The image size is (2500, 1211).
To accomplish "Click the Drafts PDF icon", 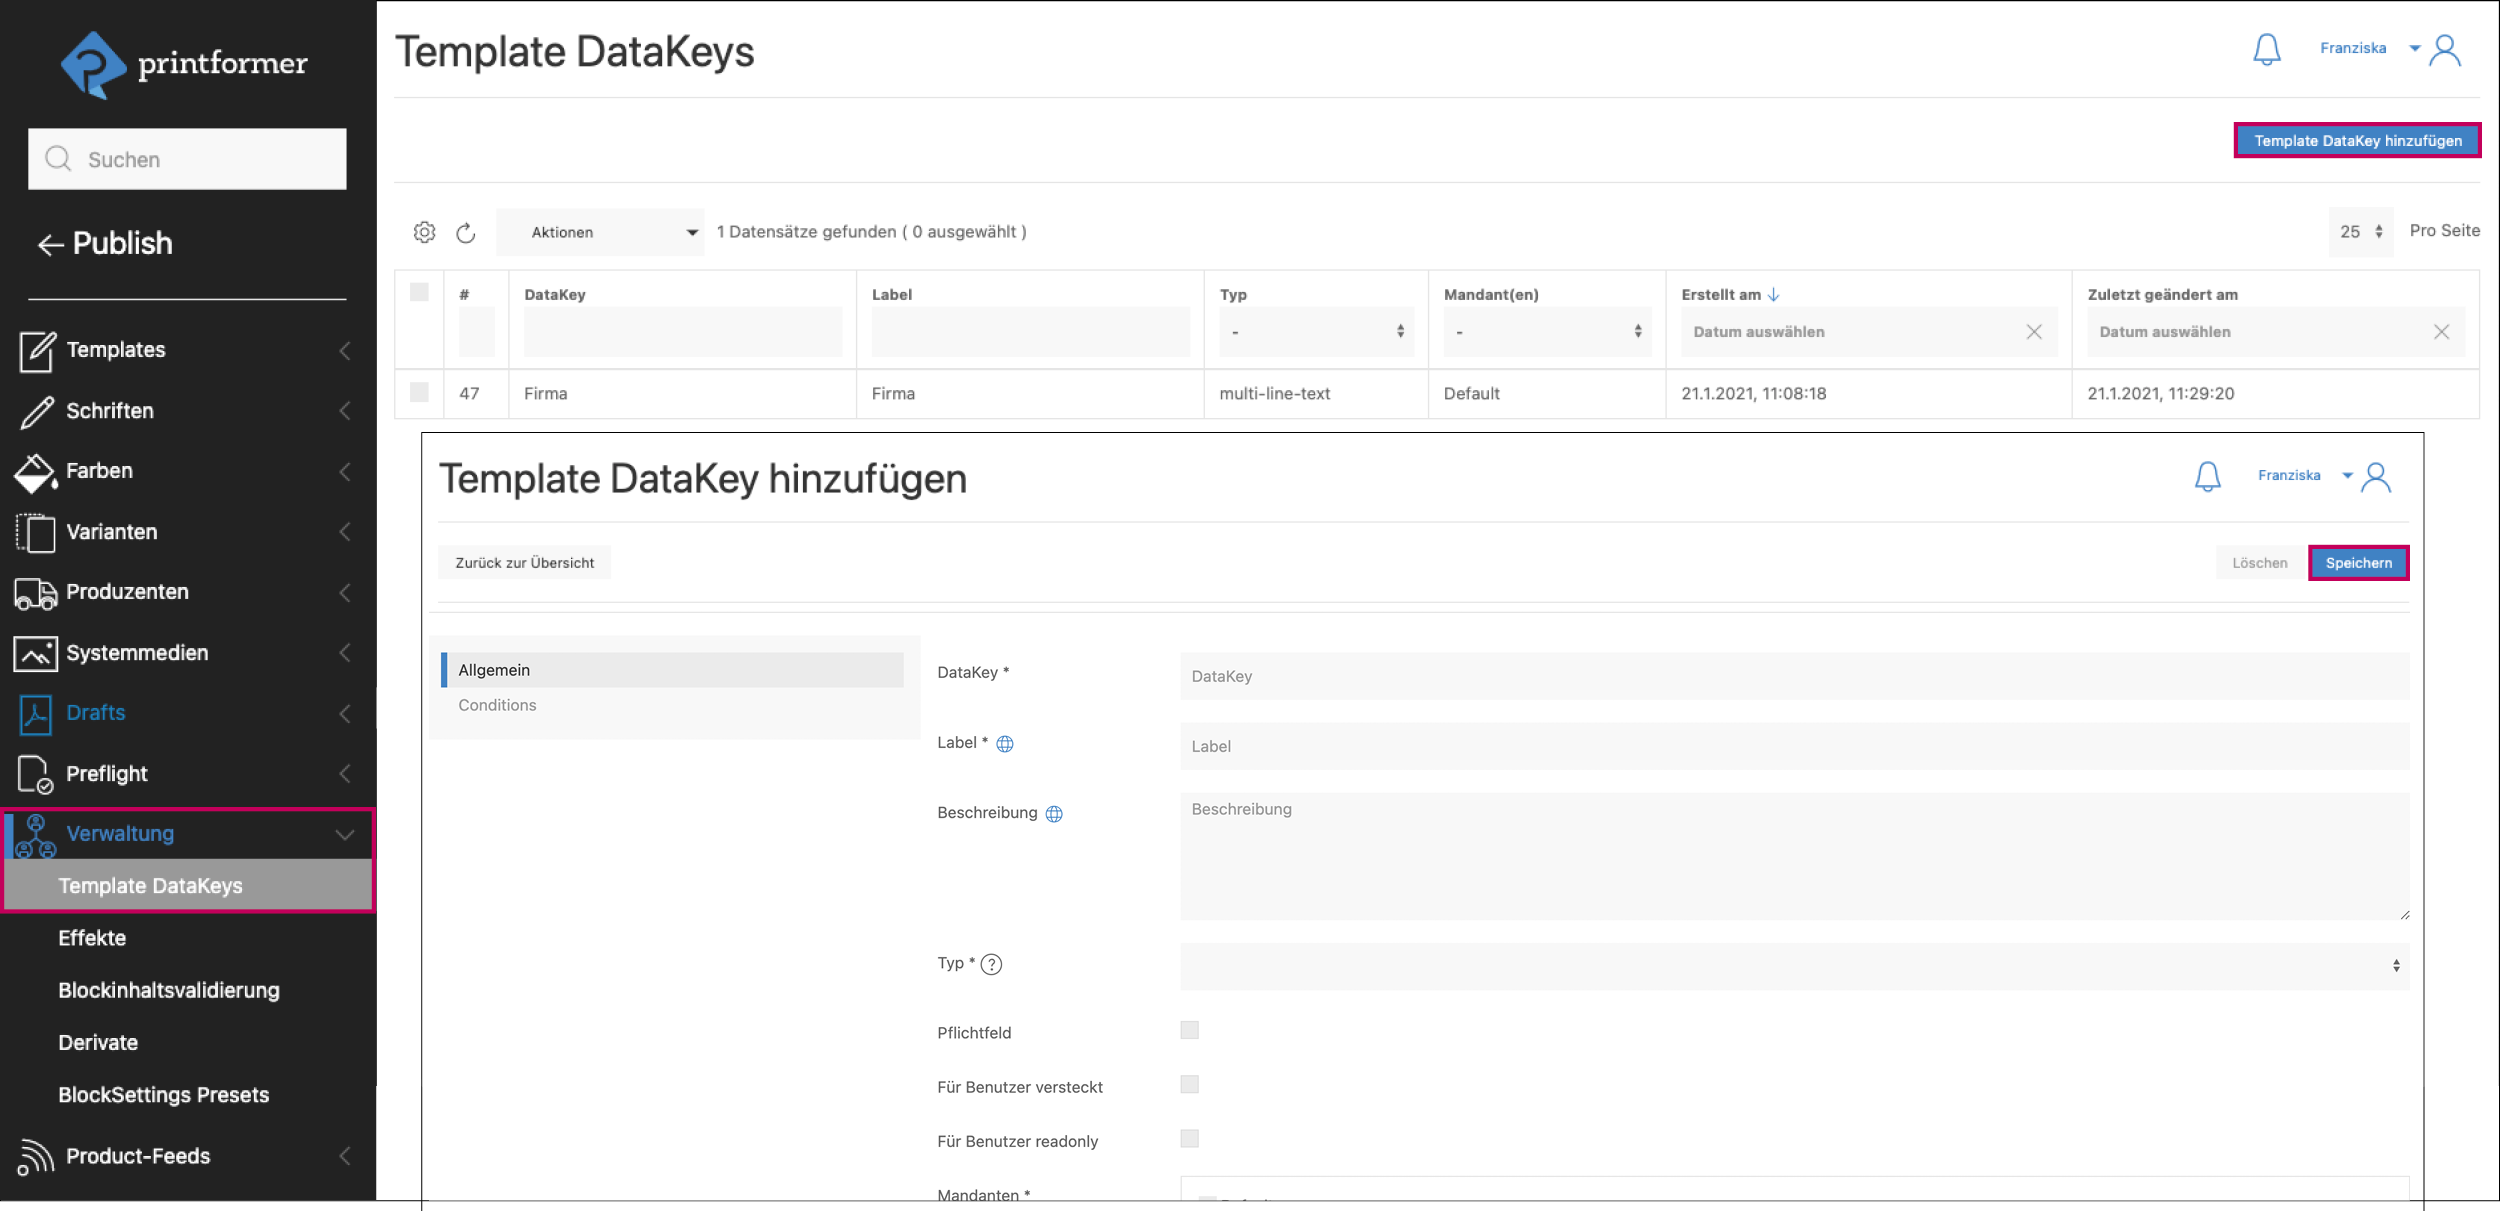I will 34,713.
